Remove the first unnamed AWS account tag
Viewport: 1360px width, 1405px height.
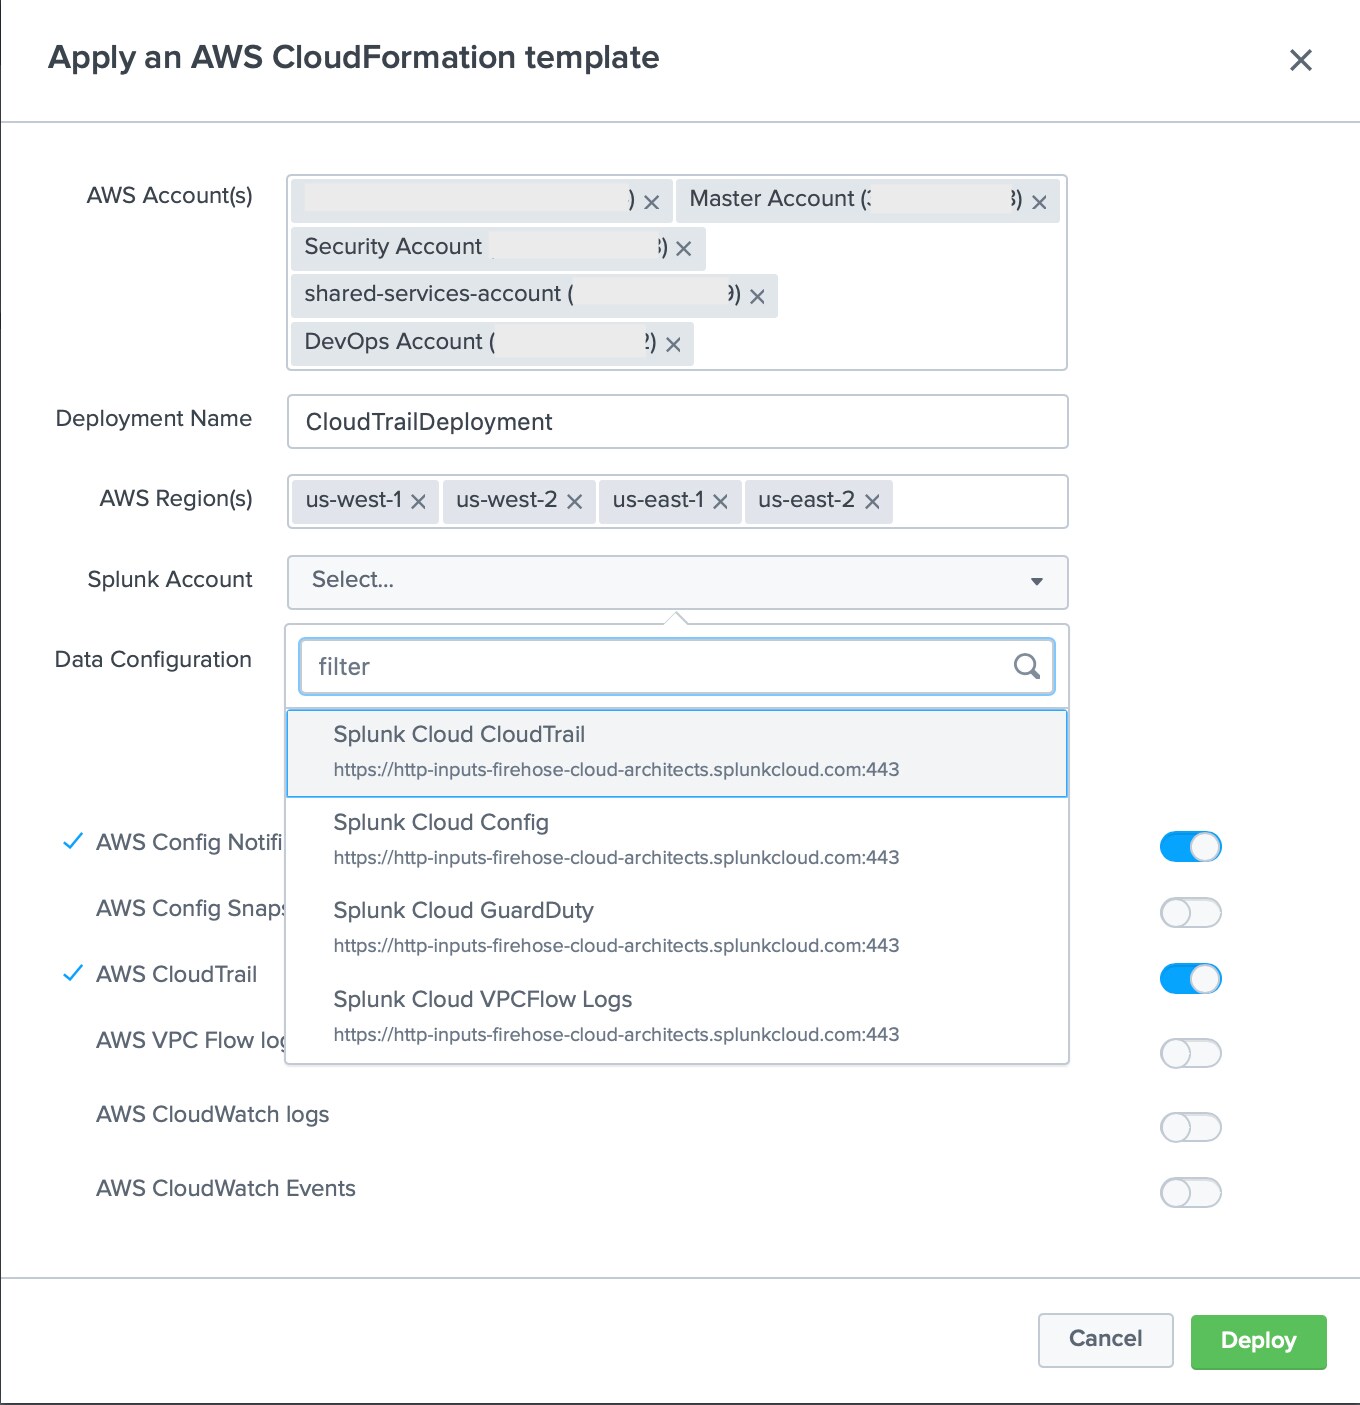[x=651, y=202]
